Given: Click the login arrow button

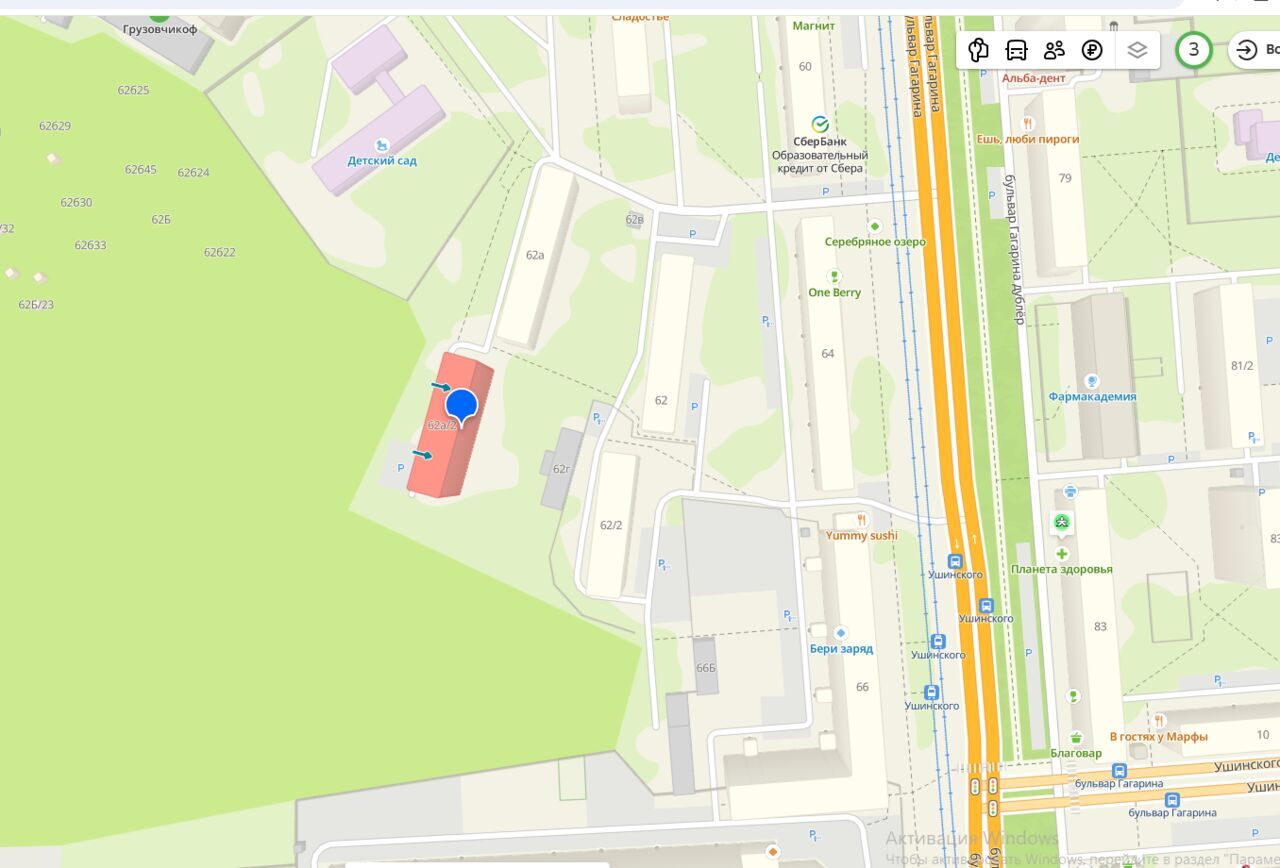Looking at the screenshot, I should (x=1246, y=50).
